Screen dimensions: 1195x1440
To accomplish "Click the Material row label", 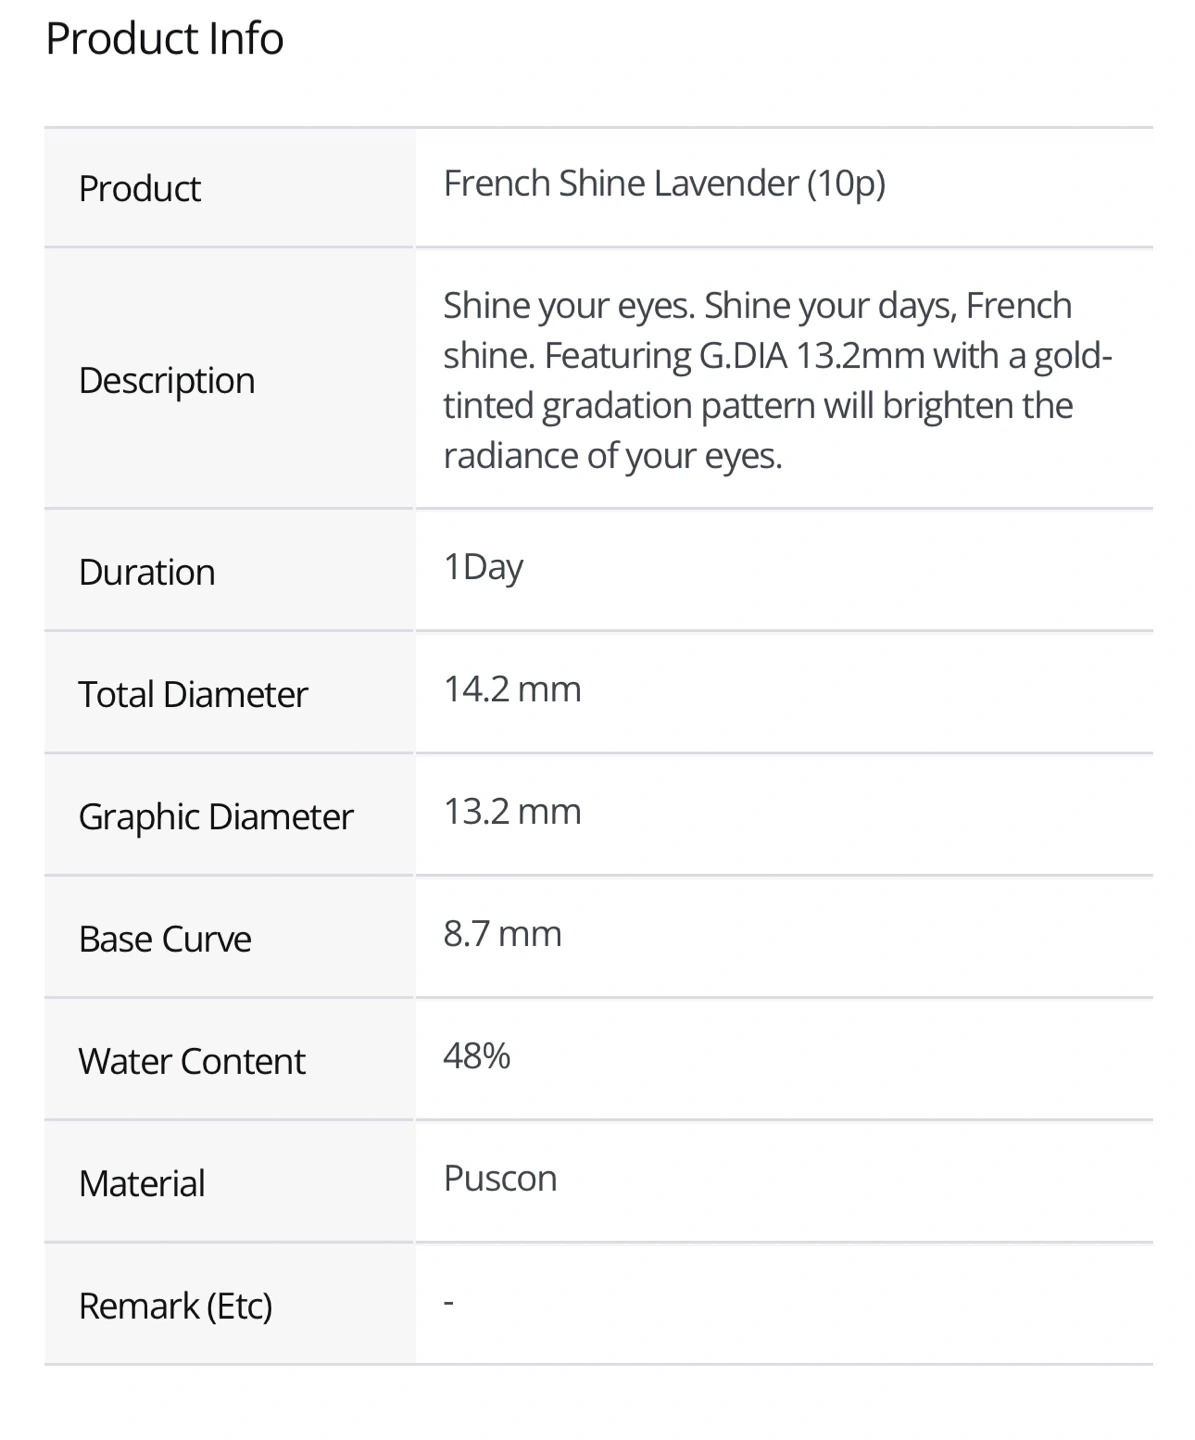I will pos(142,1184).
